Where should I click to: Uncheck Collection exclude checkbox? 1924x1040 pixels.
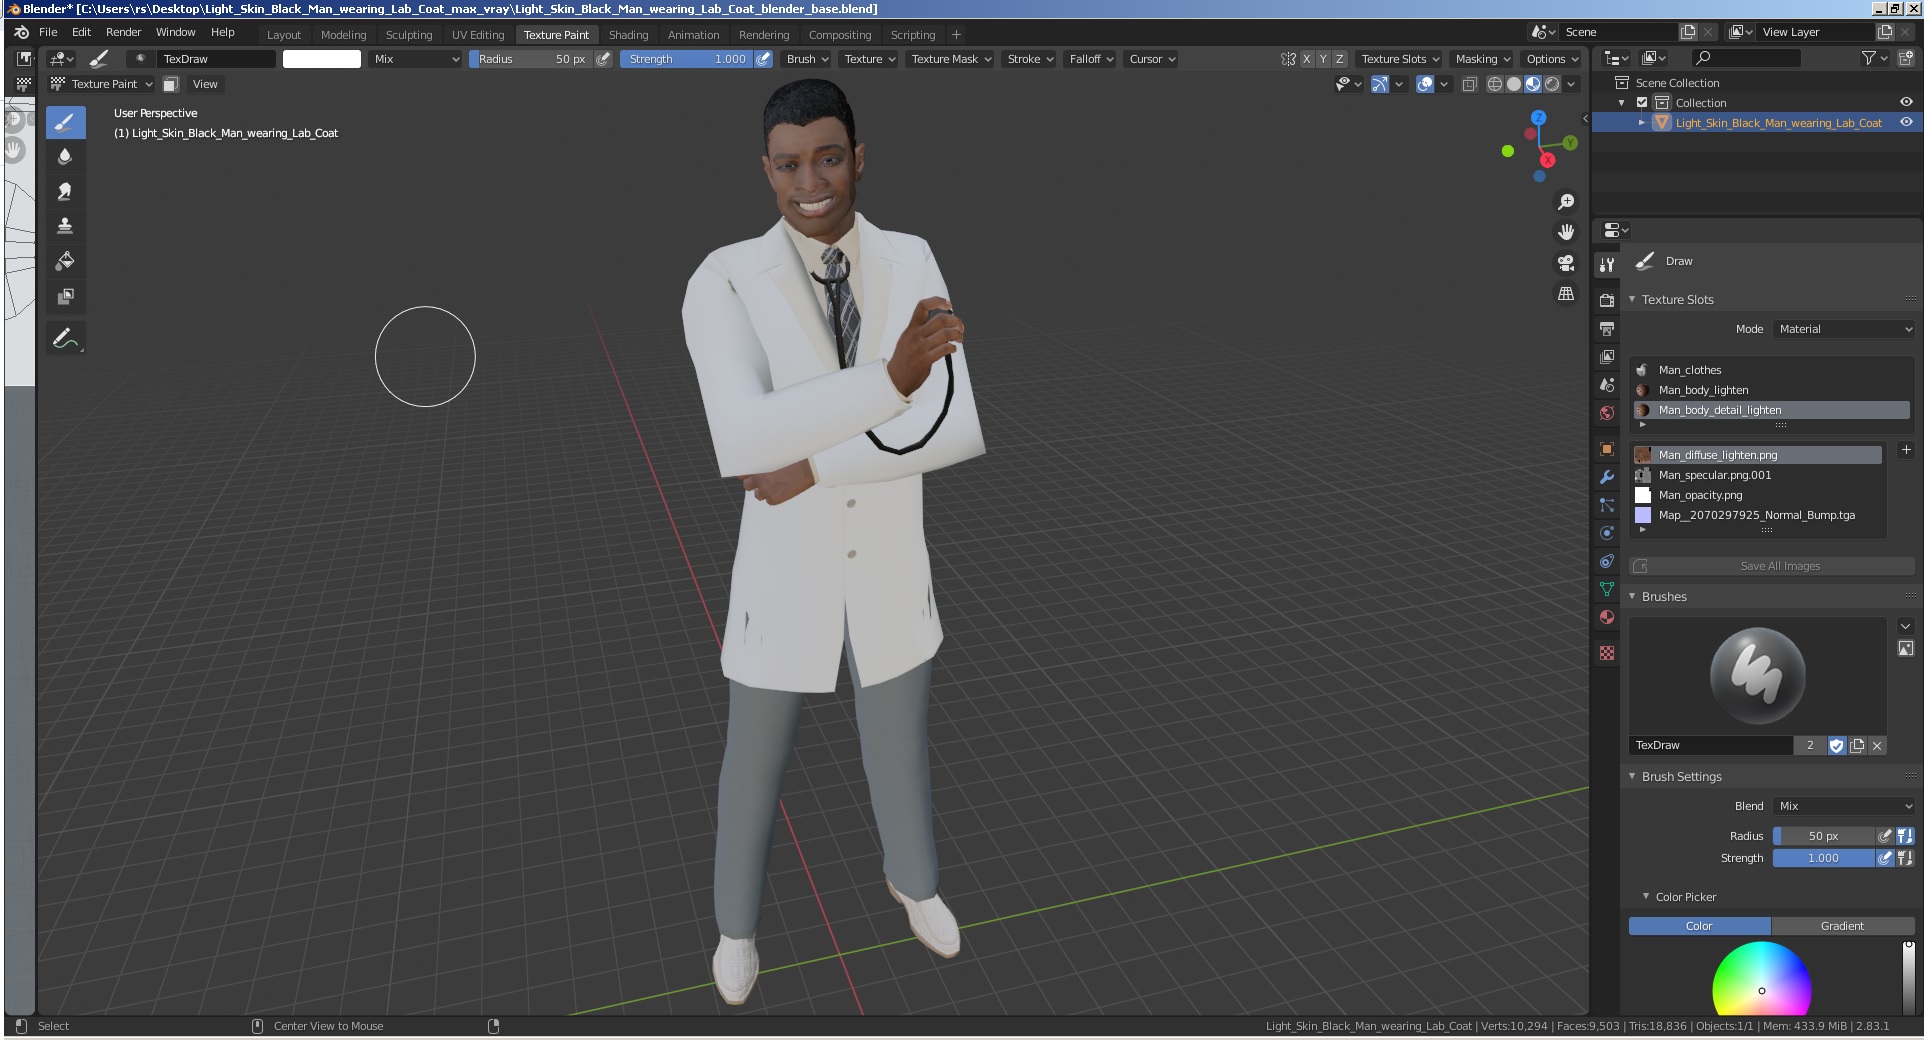pyautogui.click(x=1642, y=102)
